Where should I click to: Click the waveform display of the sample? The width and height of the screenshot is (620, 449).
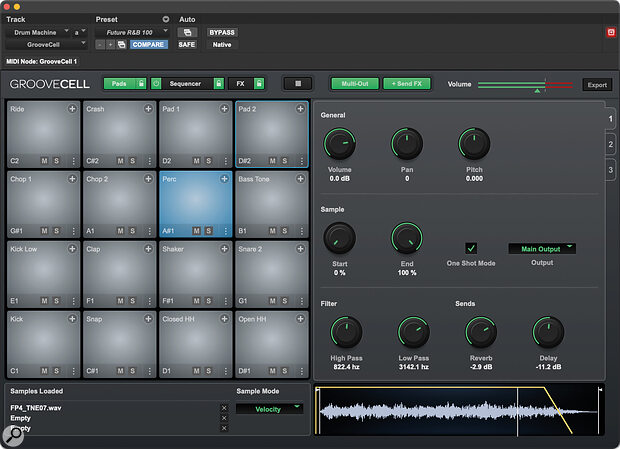tap(459, 411)
